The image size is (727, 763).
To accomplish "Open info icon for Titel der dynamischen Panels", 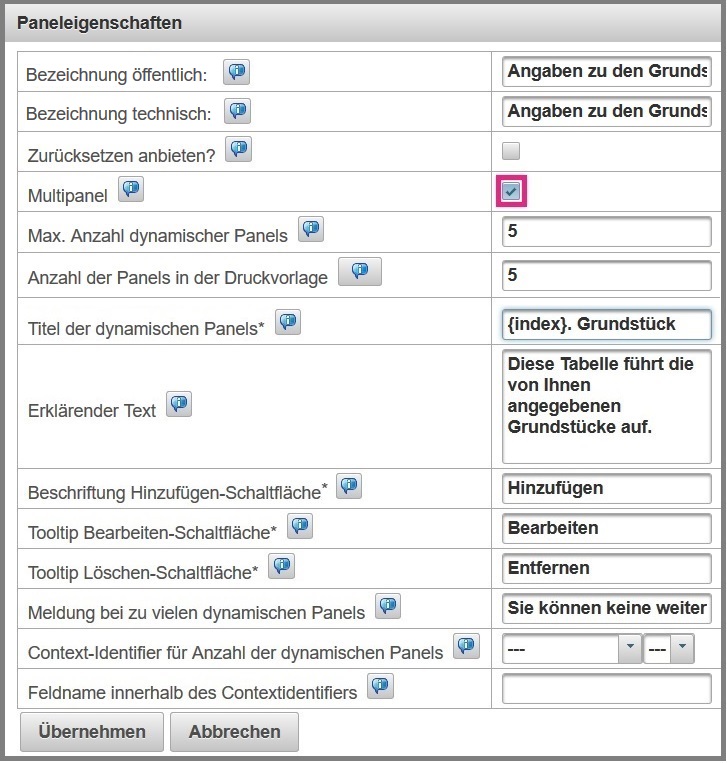I will pyautogui.click(x=288, y=322).
